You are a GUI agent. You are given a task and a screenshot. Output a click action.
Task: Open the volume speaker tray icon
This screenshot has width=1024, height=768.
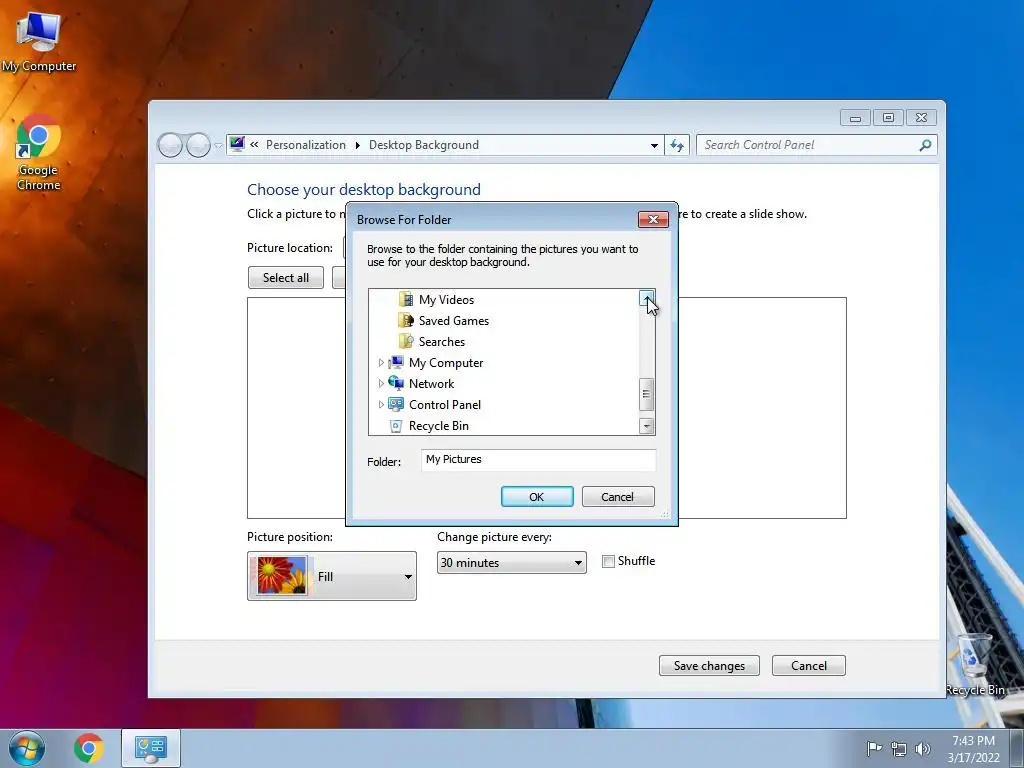coord(923,749)
